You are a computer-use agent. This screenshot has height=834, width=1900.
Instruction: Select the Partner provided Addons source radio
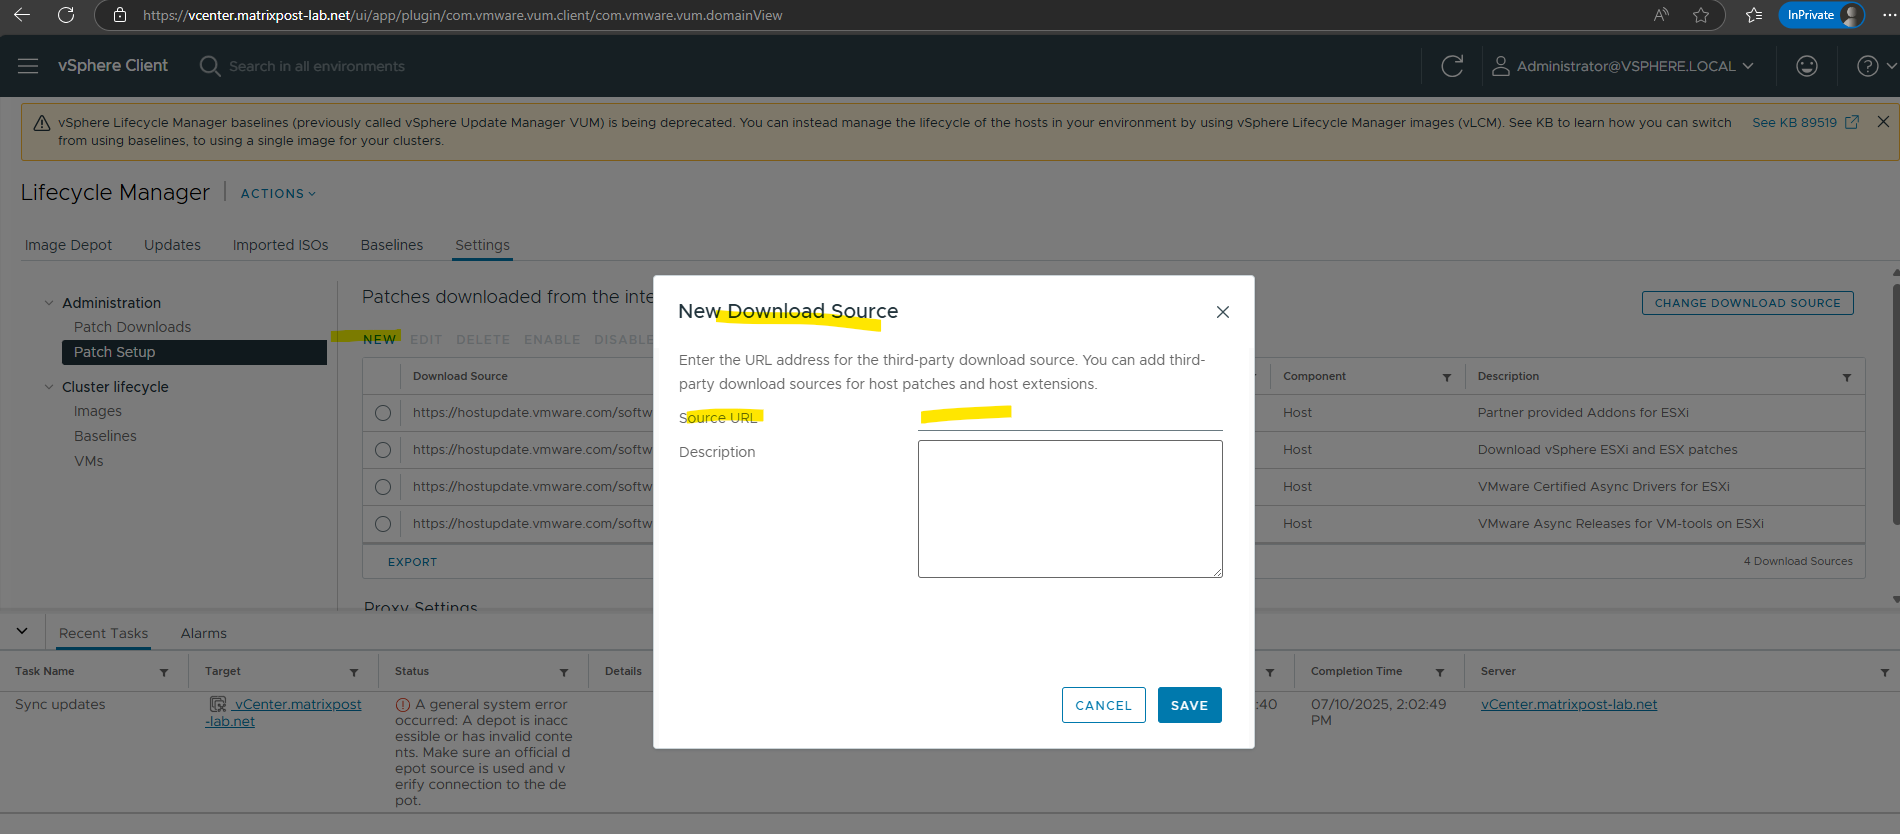point(383,413)
